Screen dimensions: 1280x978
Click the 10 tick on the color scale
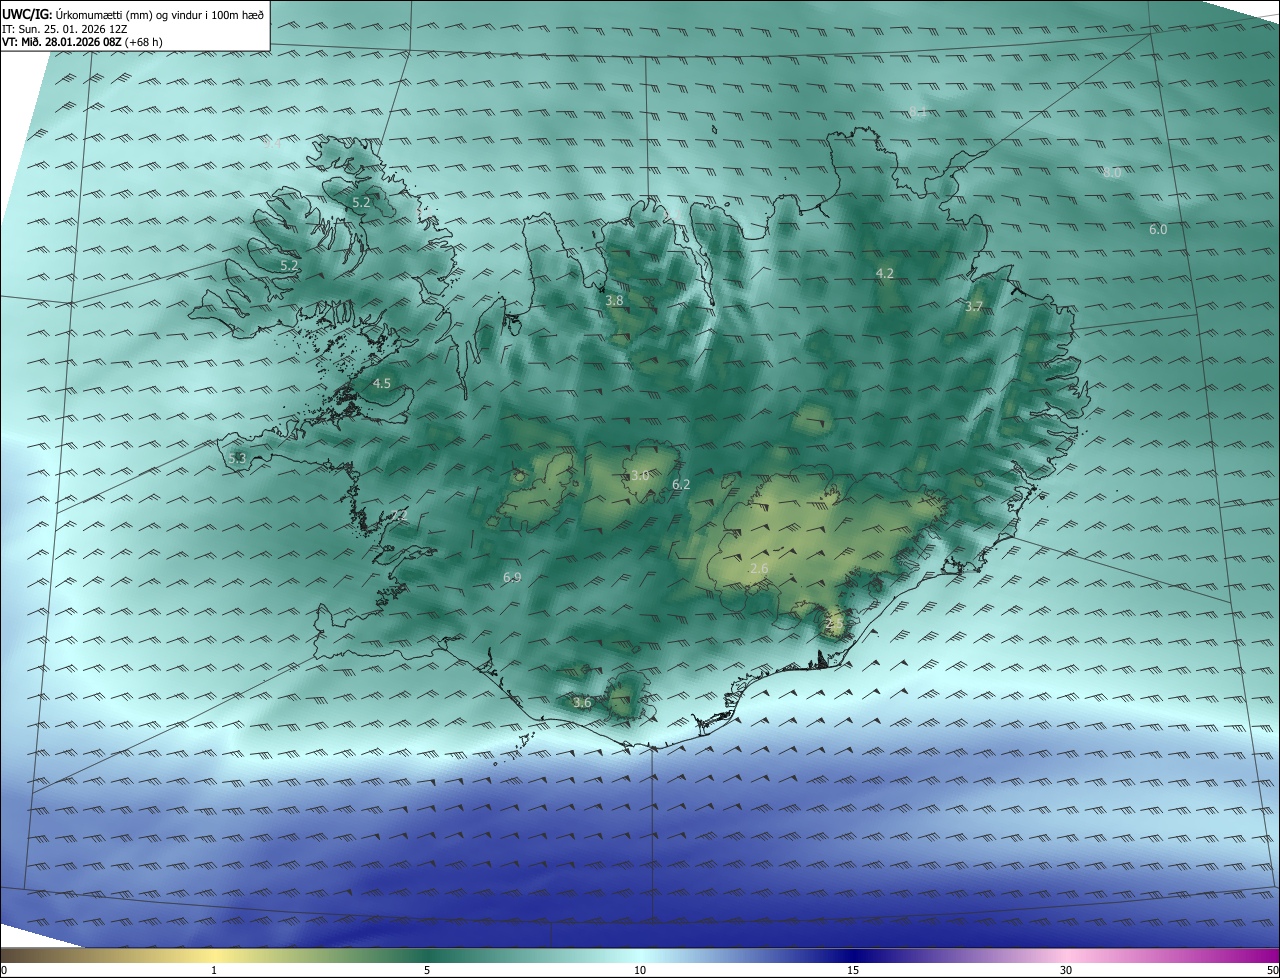point(640,970)
